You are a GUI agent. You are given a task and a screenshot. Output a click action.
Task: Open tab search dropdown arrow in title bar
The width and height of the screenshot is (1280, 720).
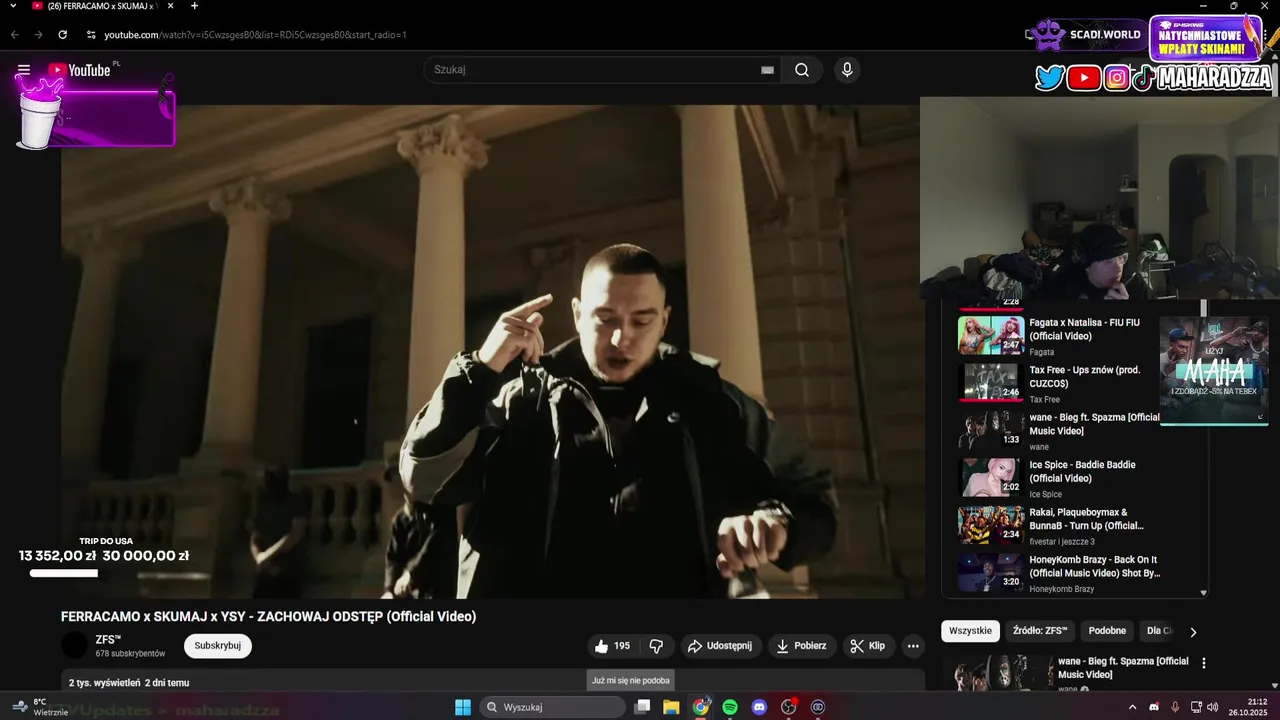(x=14, y=6)
